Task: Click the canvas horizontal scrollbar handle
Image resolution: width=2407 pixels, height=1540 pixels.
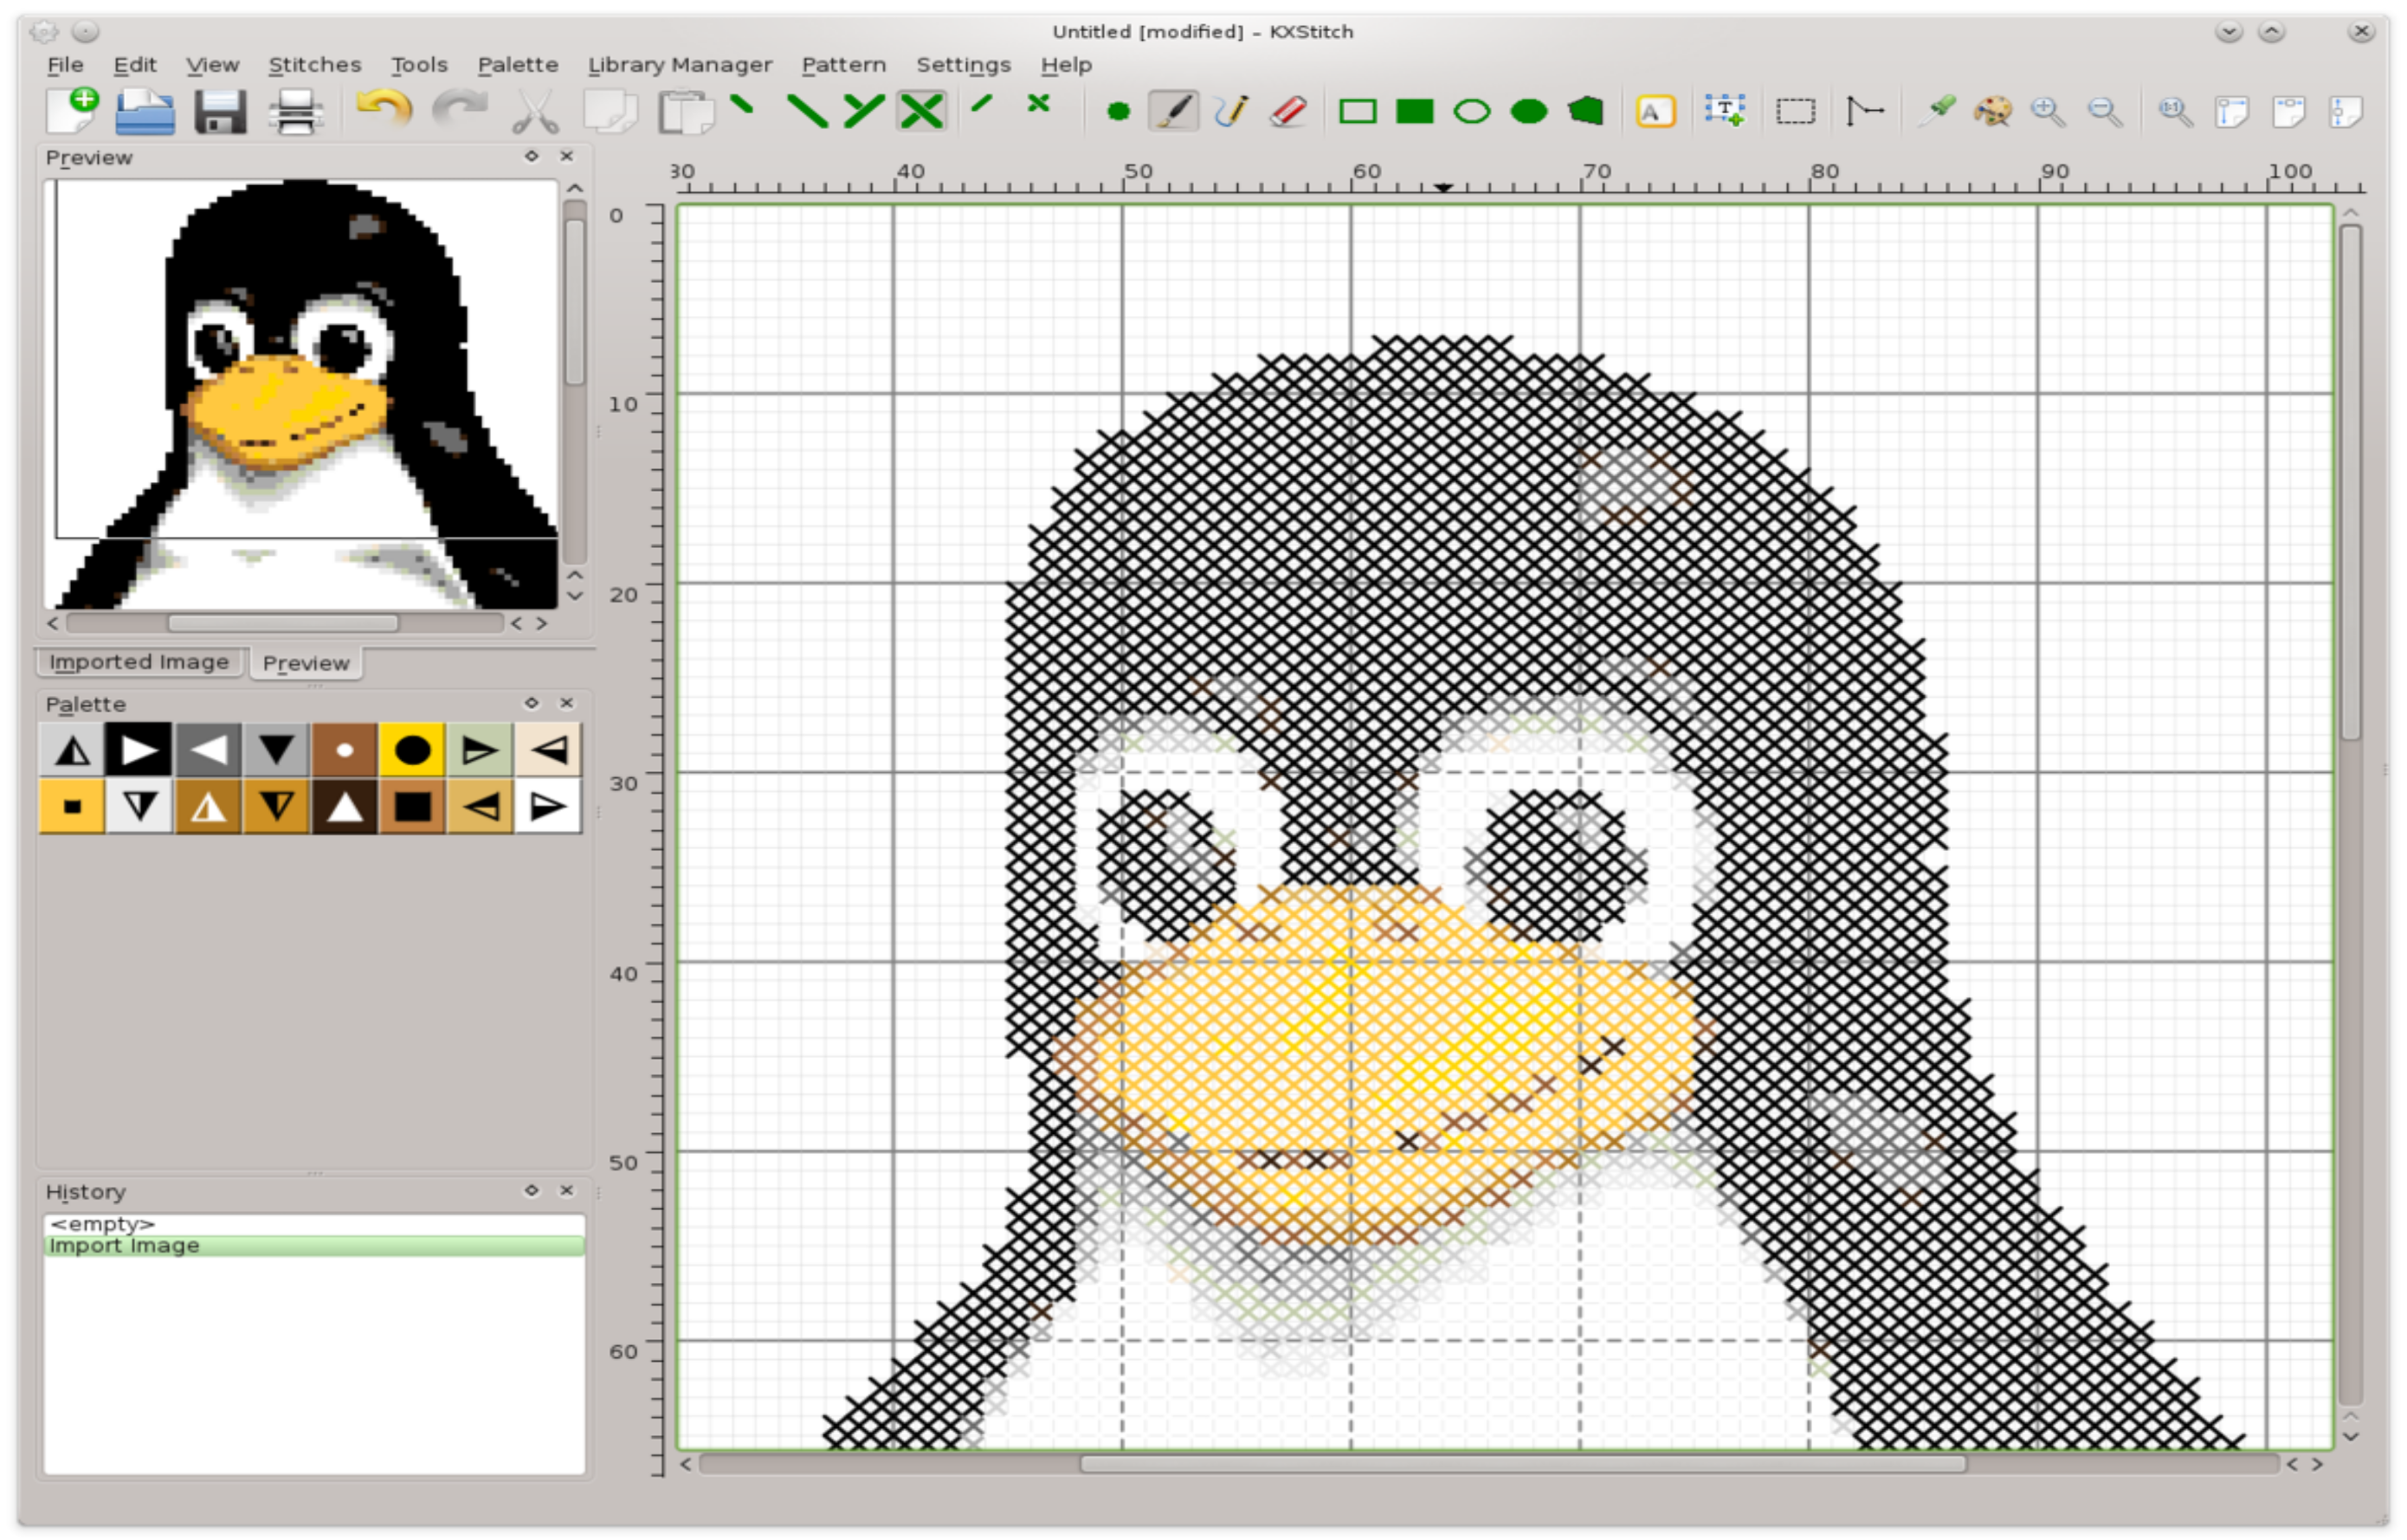Action: [x=1523, y=1464]
